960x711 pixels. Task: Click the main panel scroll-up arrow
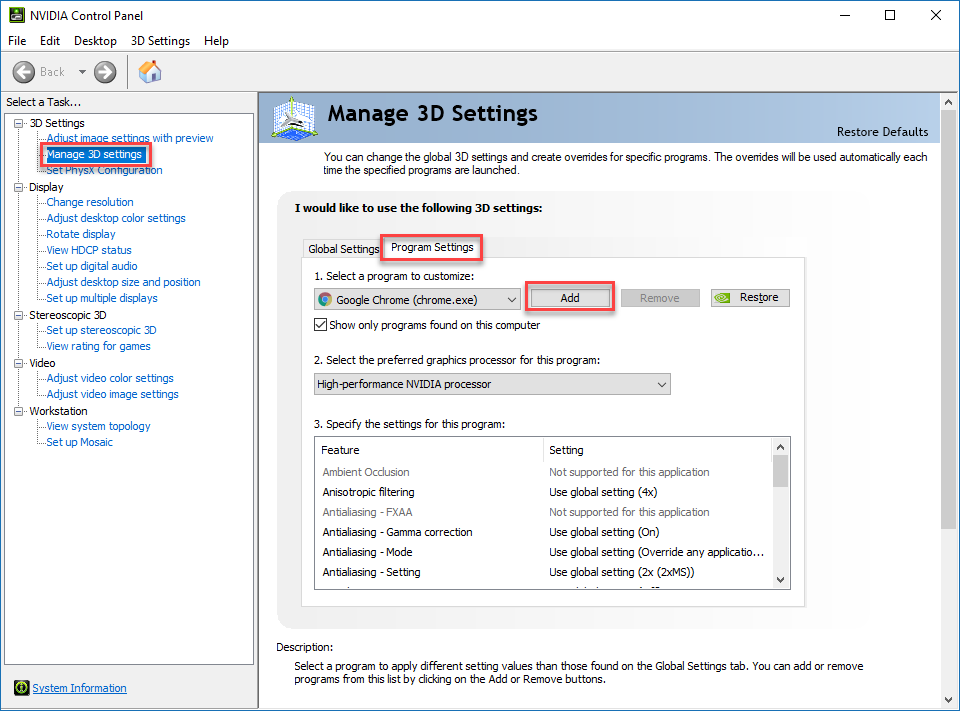pyautogui.click(x=948, y=102)
